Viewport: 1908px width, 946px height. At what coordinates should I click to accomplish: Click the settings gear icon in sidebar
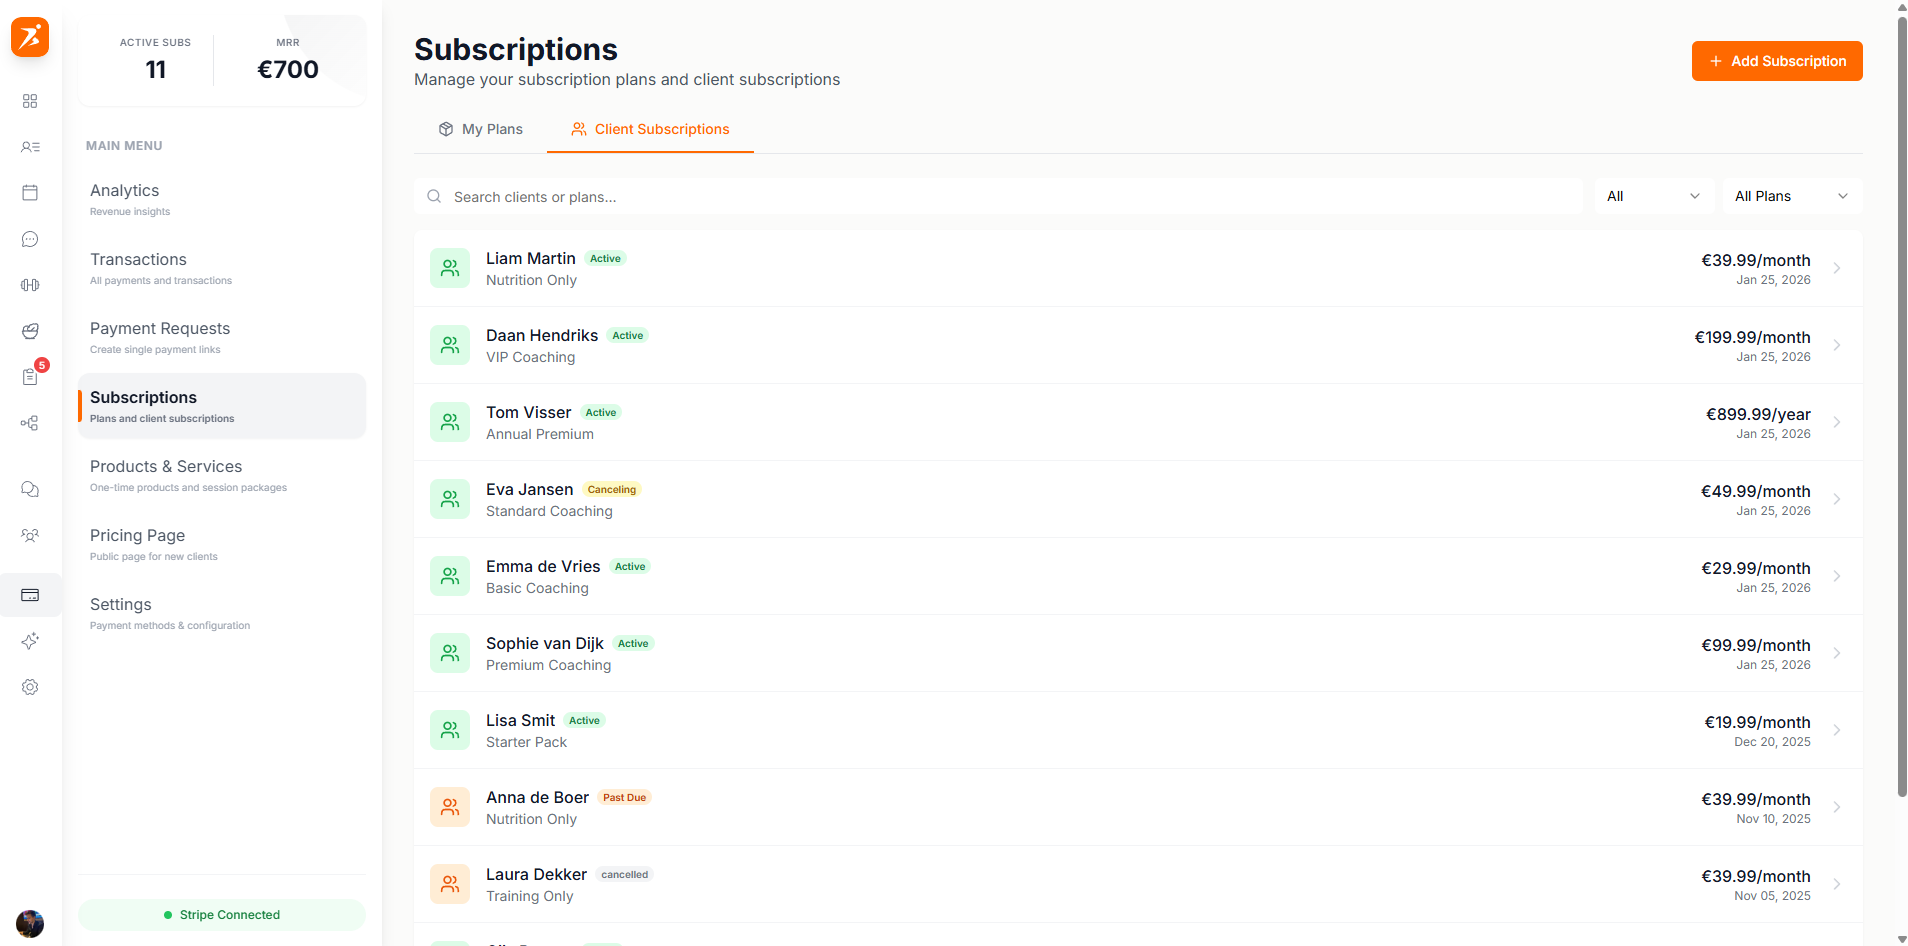30,687
